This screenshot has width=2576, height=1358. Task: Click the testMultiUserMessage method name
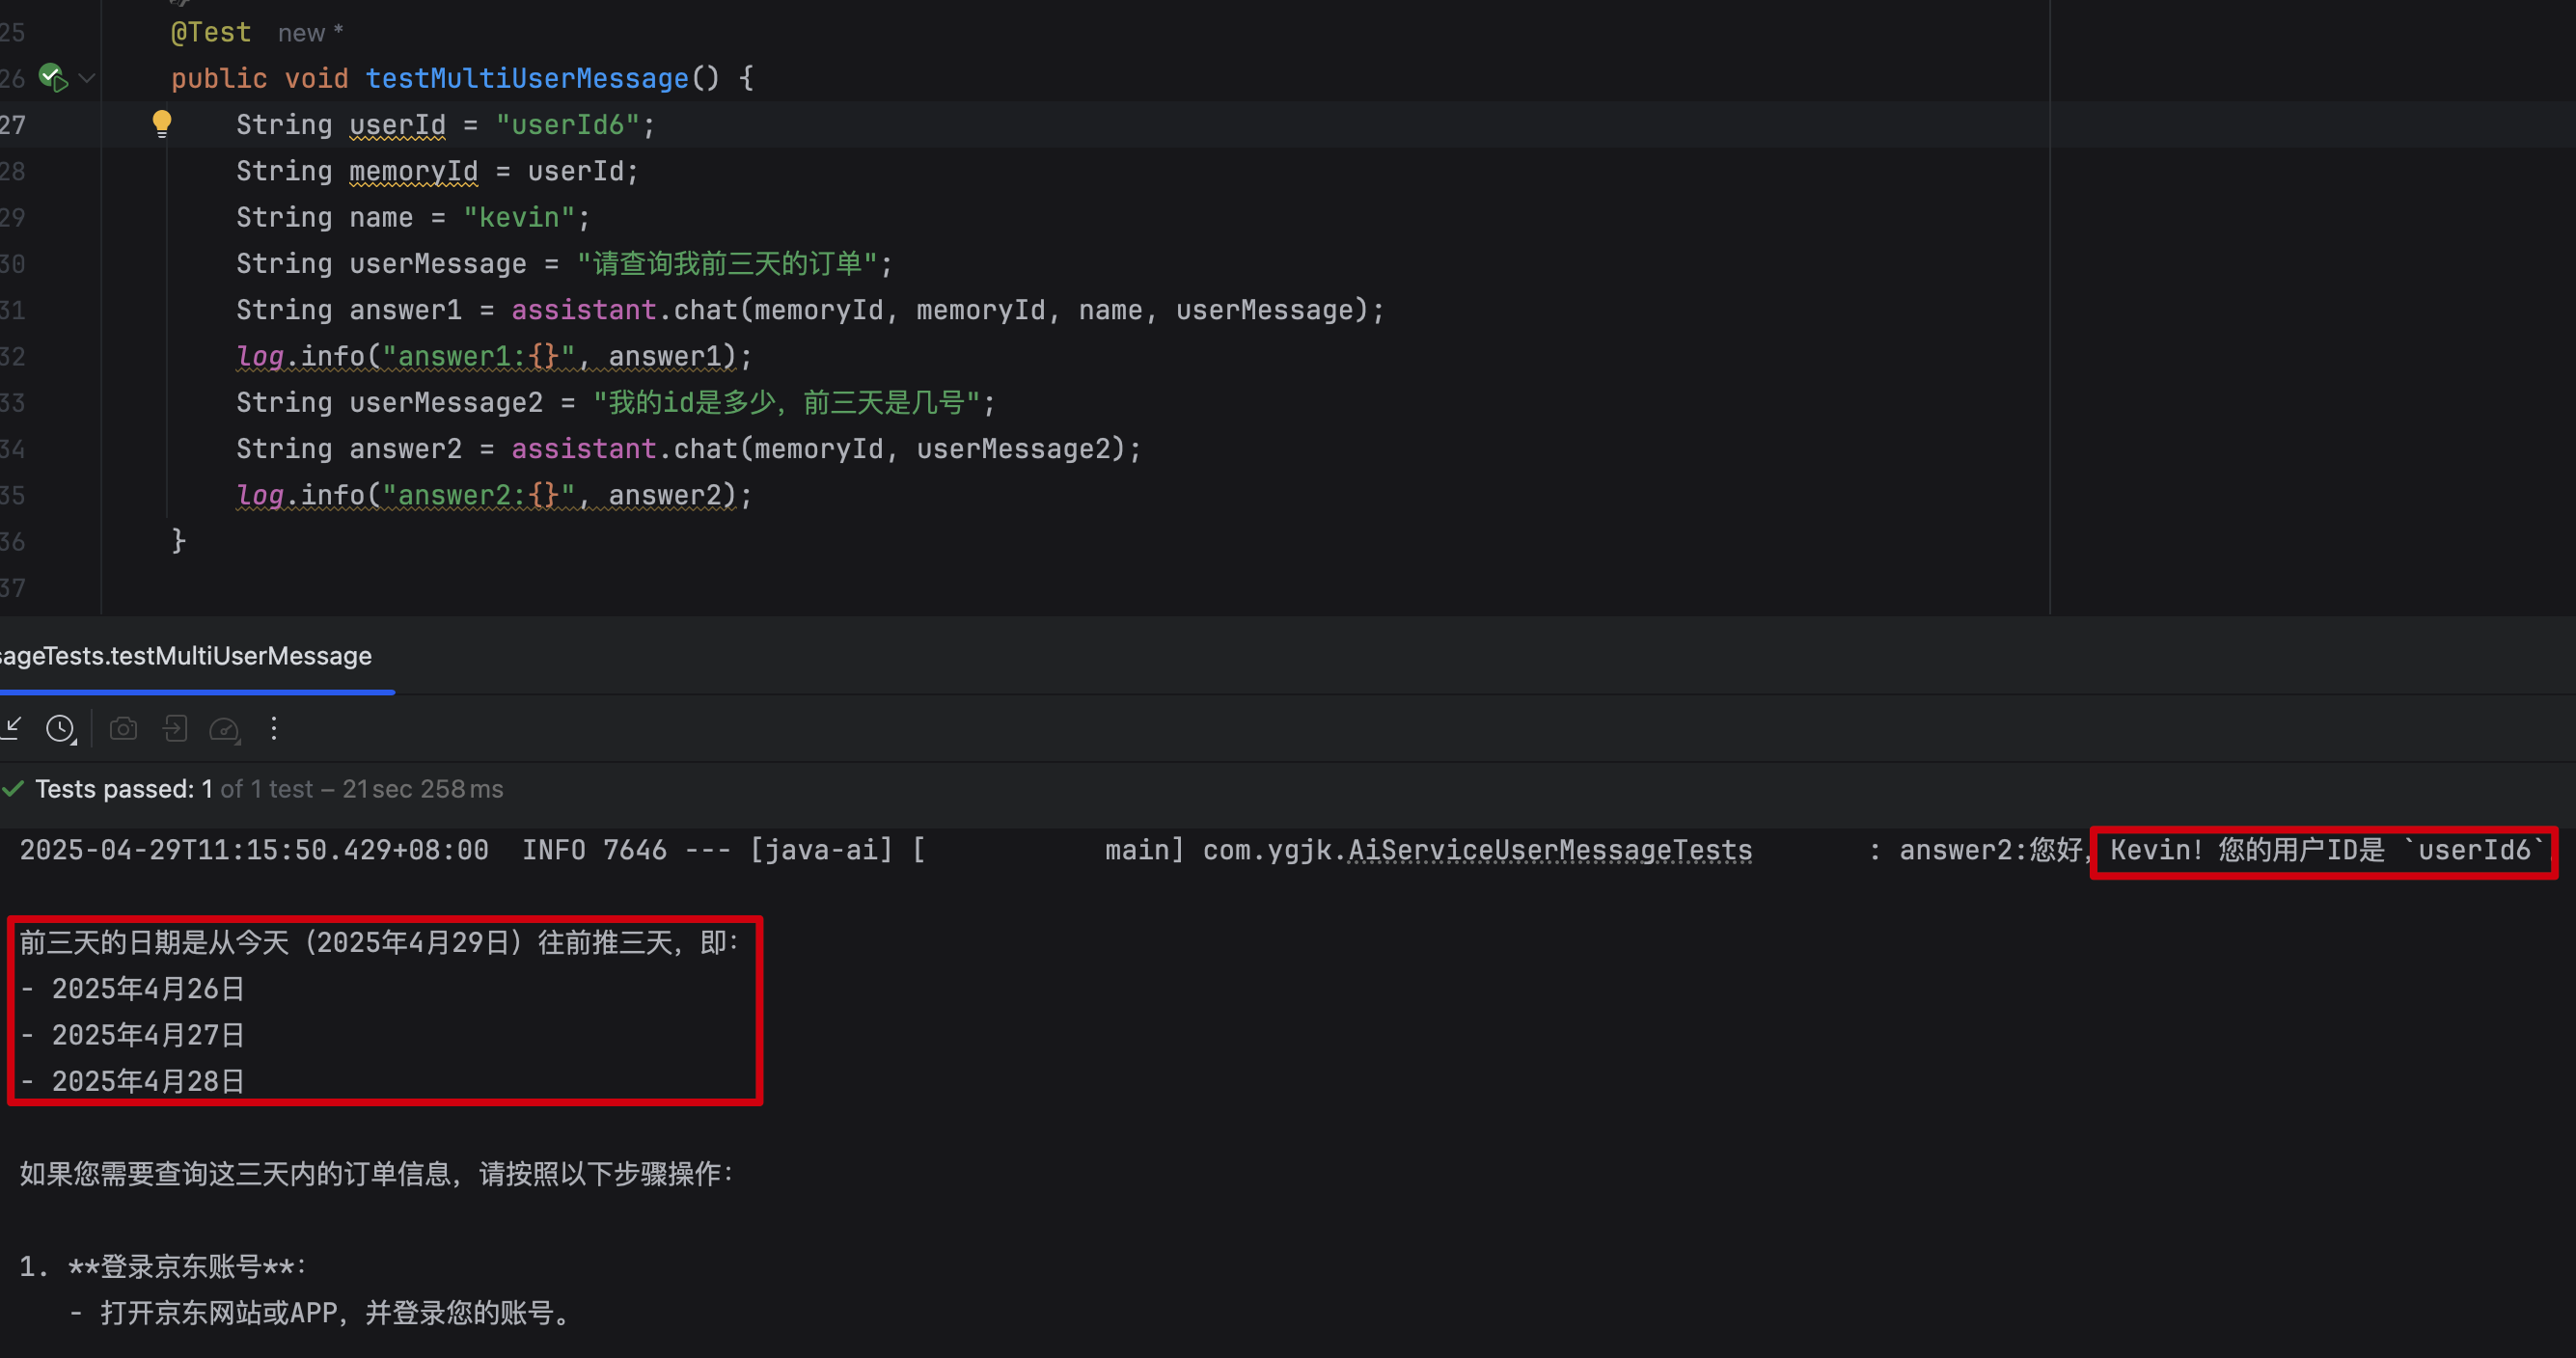pos(527,78)
